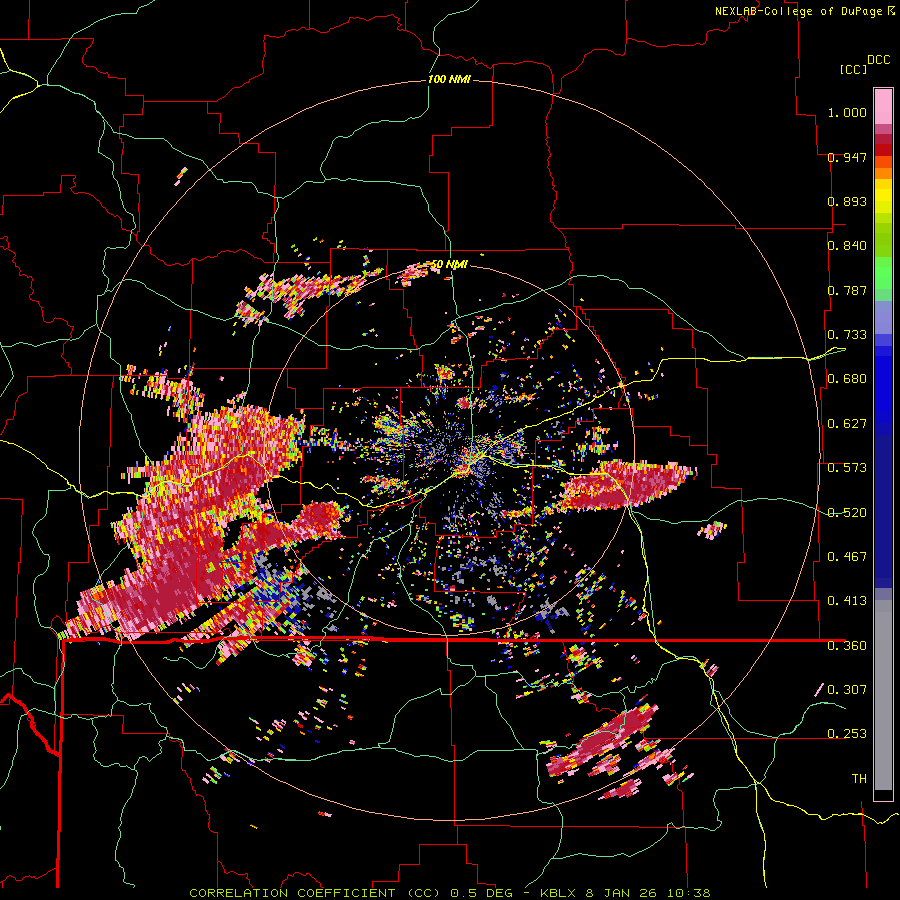The width and height of the screenshot is (900, 900).
Task: Select the 0.467 scale value
Action: 847,557
